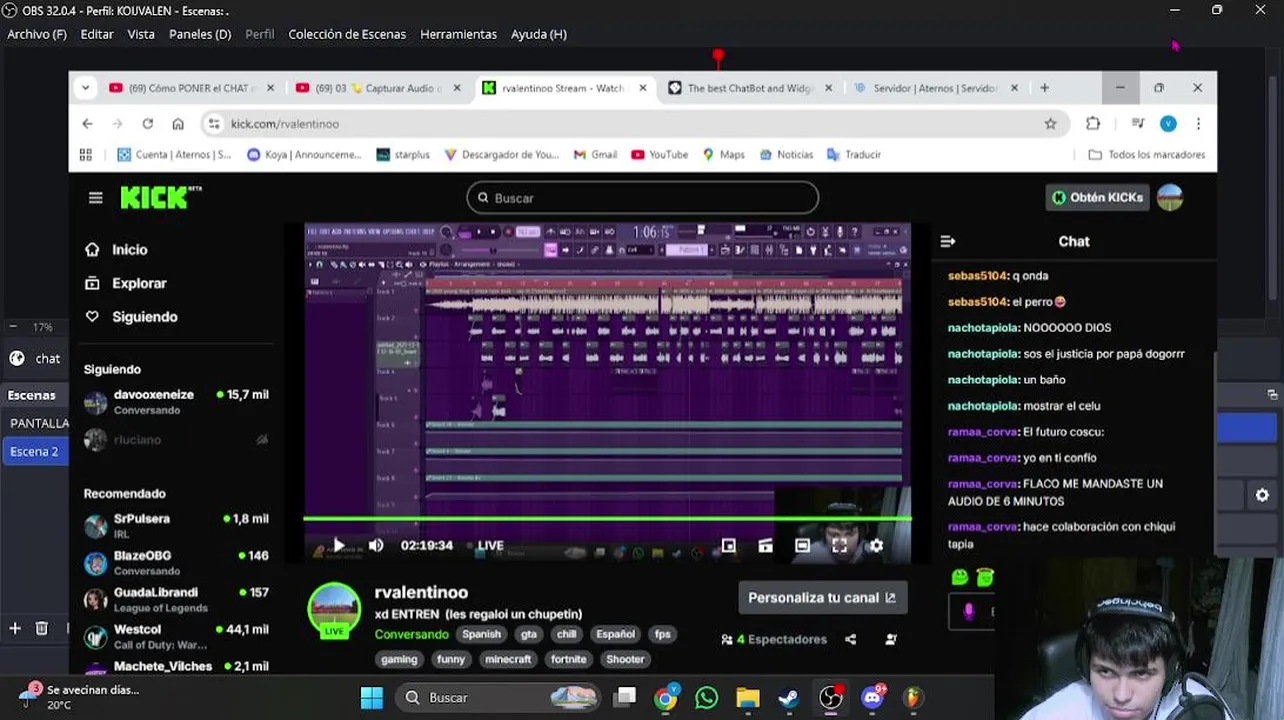Open the YouTube bookmark
This screenshot has height=720, width=1284.
tap(660, 155)
